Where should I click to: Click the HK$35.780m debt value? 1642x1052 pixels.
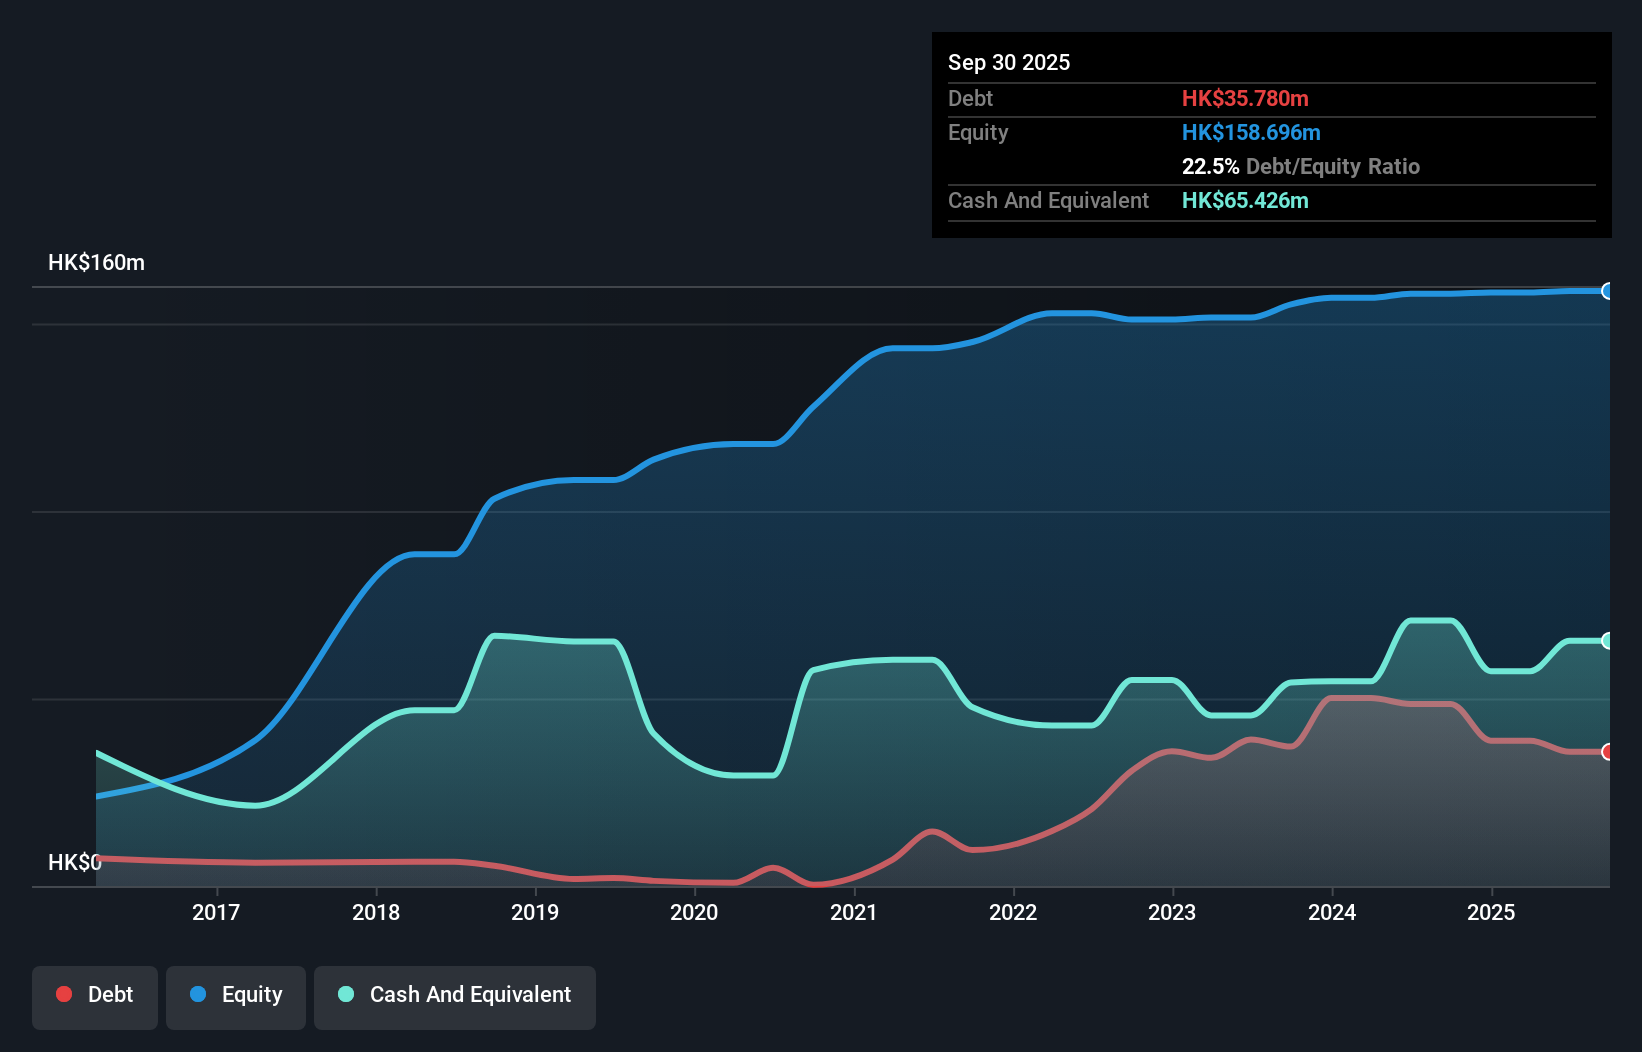[1245, 98]
